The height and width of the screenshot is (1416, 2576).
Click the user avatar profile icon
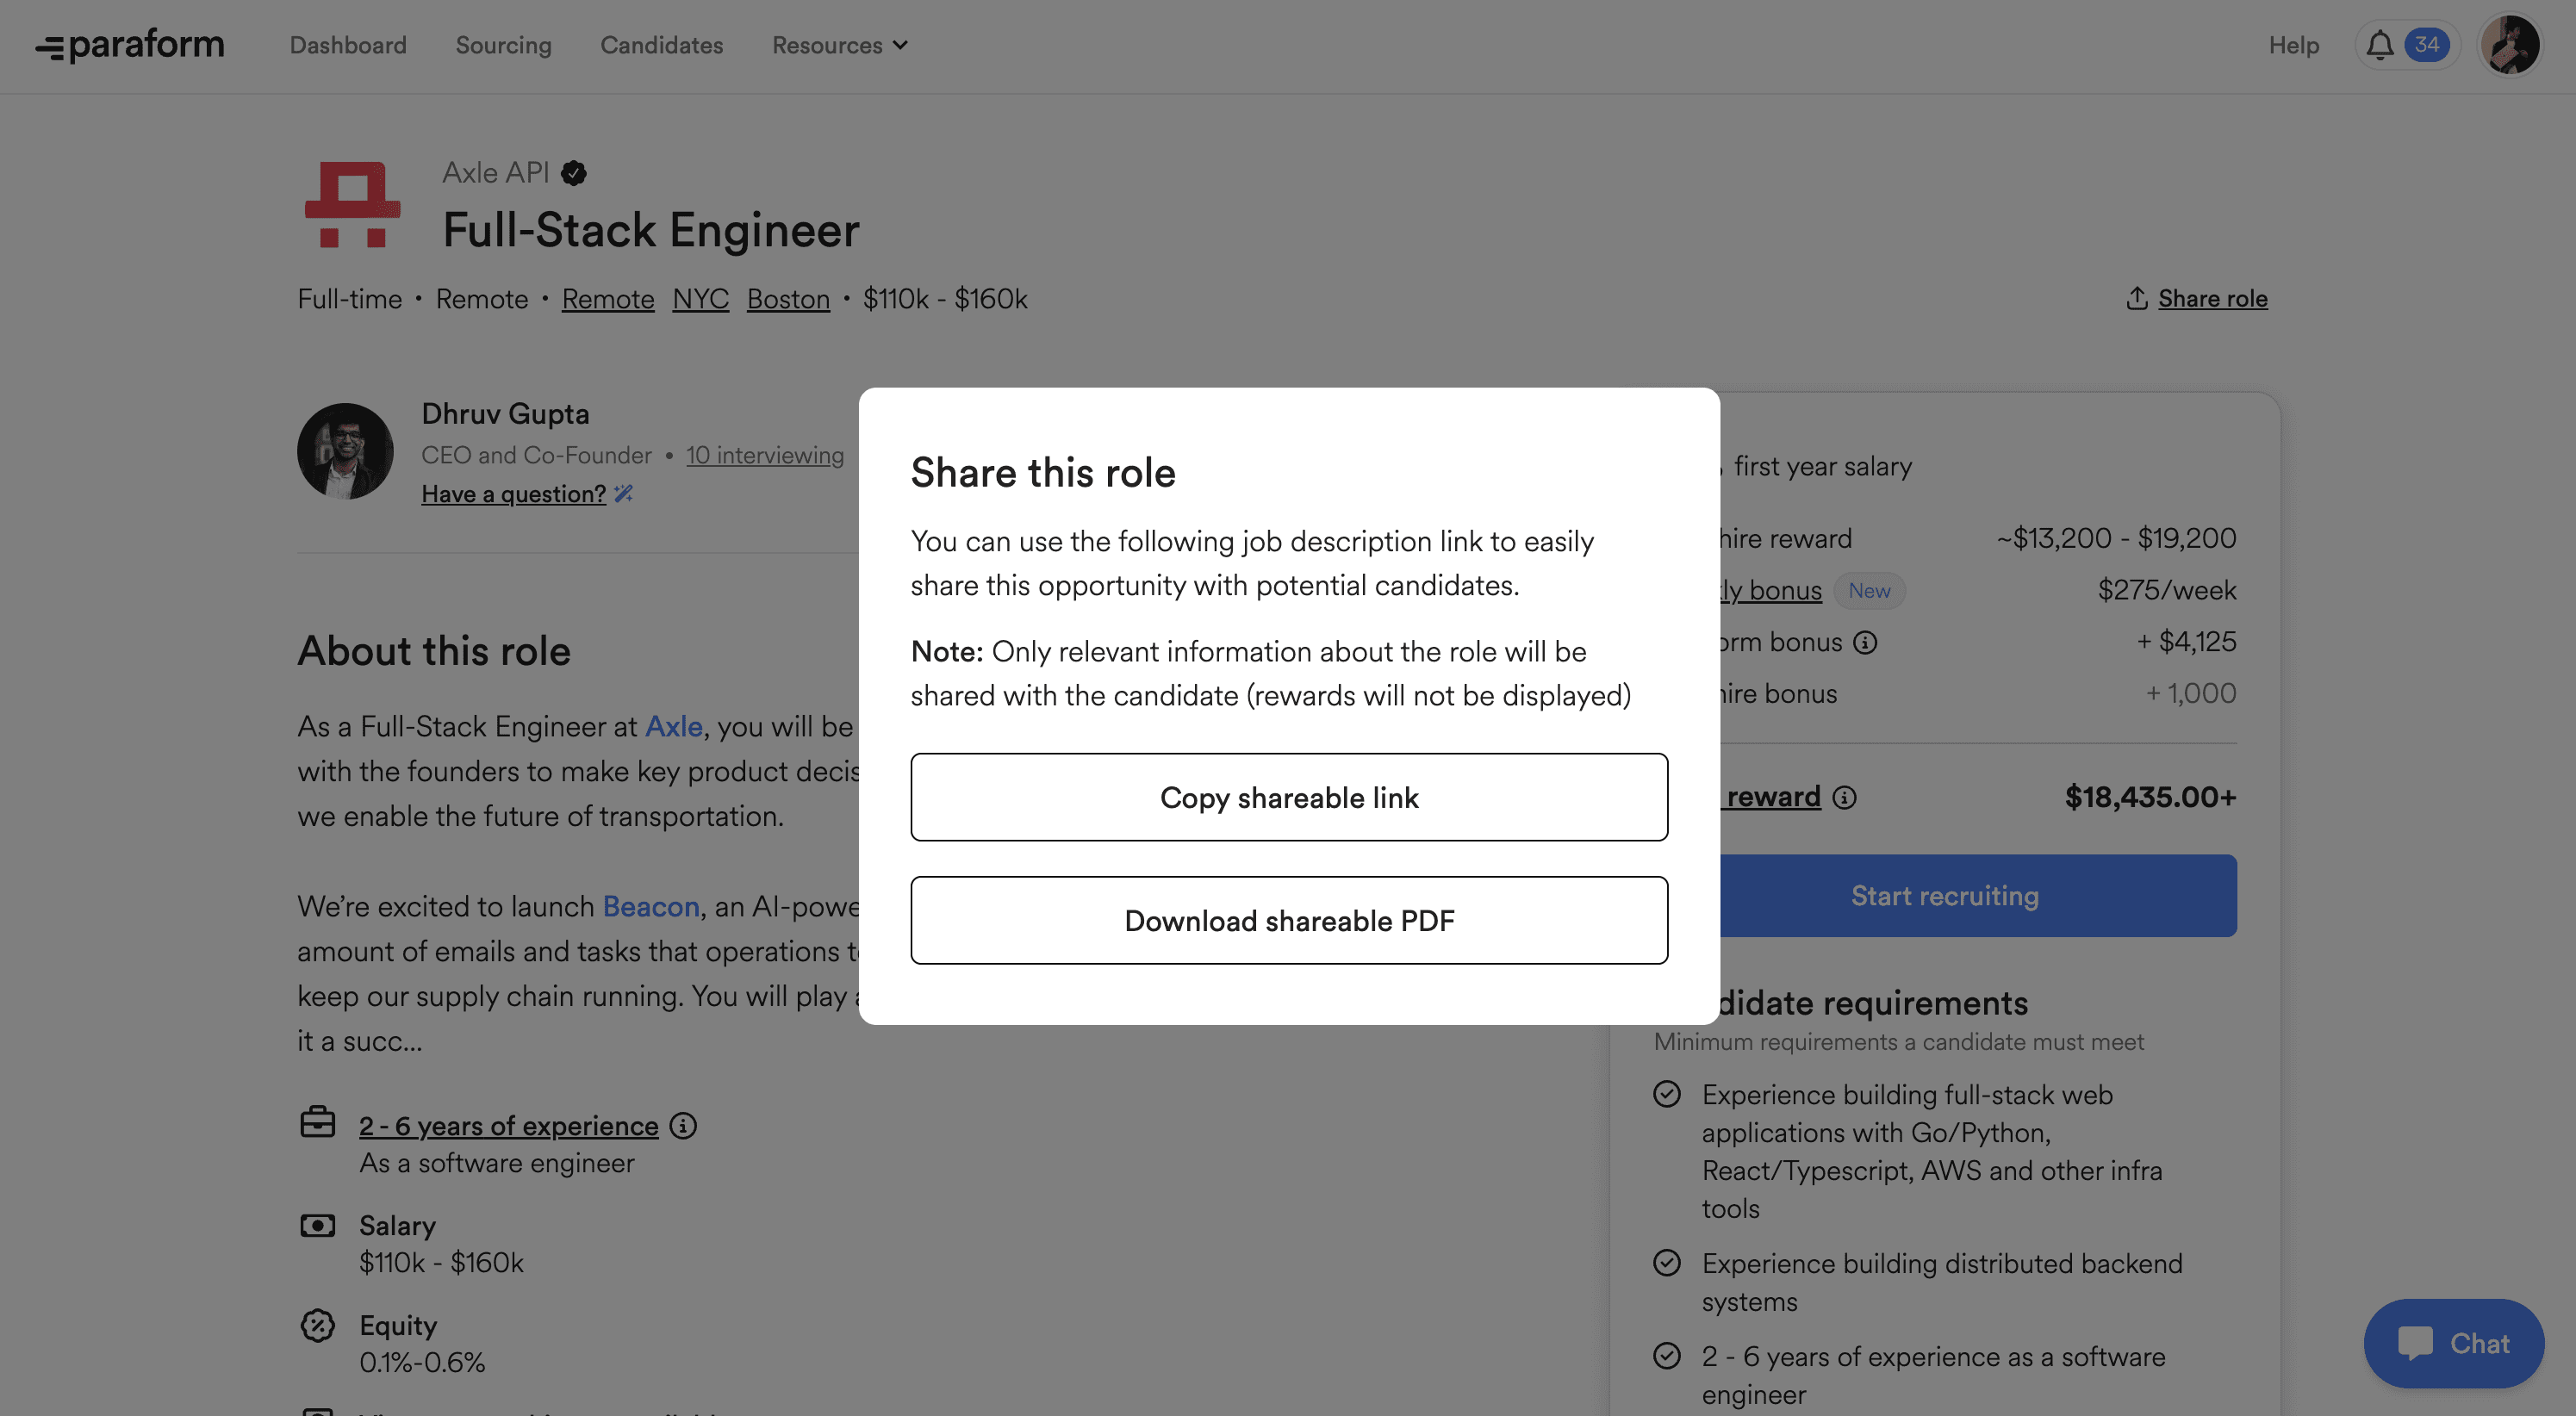pyautogui.click(x=2511, y=42)
